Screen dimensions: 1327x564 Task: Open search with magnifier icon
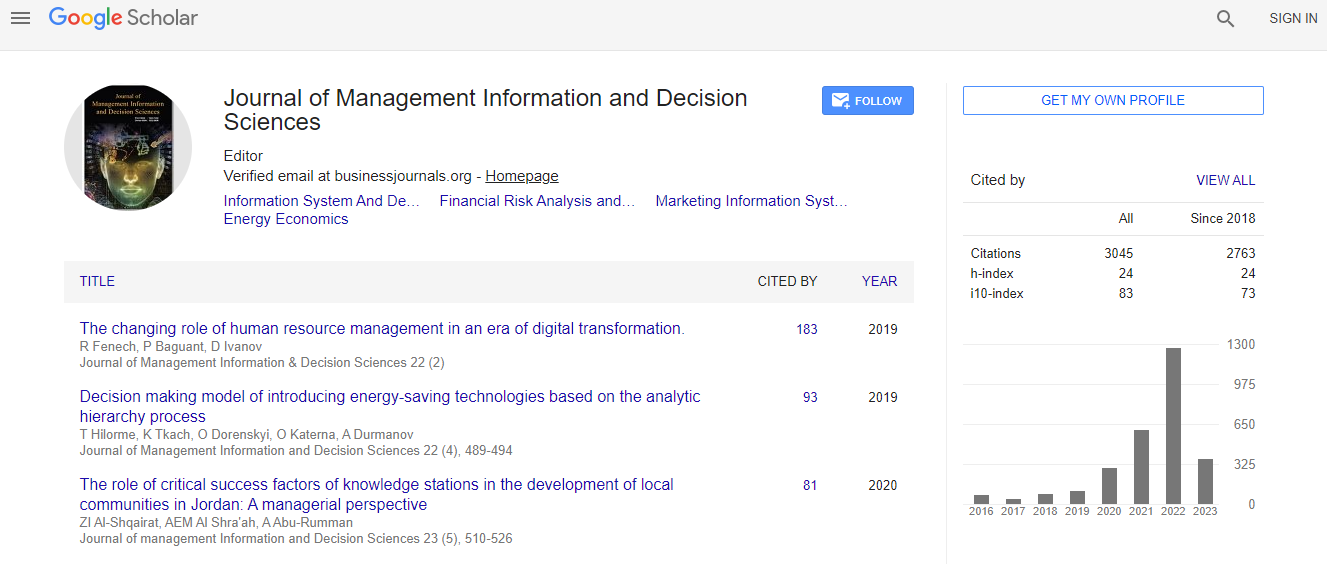1225,18
